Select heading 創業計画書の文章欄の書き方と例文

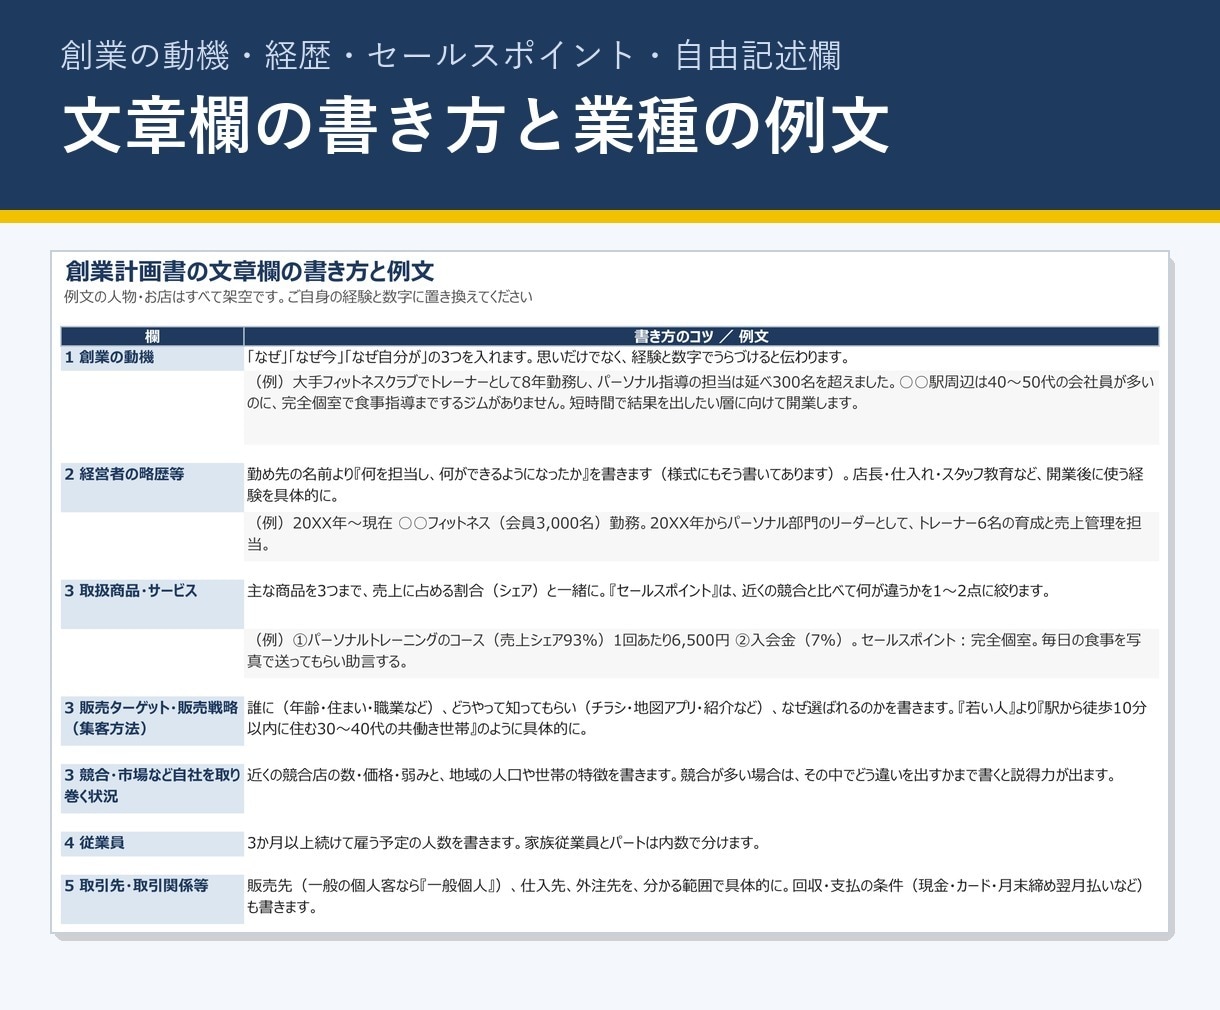tap(249, 271)
